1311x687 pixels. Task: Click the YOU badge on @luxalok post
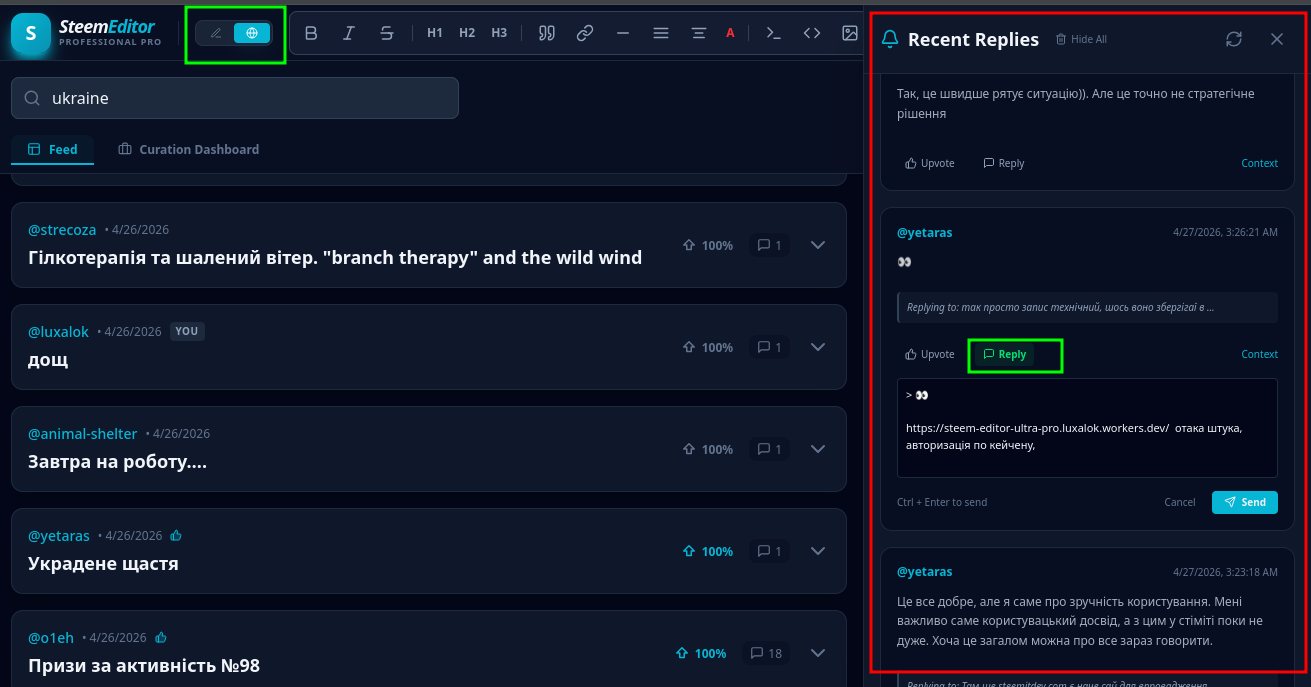[x=187, y=331]
